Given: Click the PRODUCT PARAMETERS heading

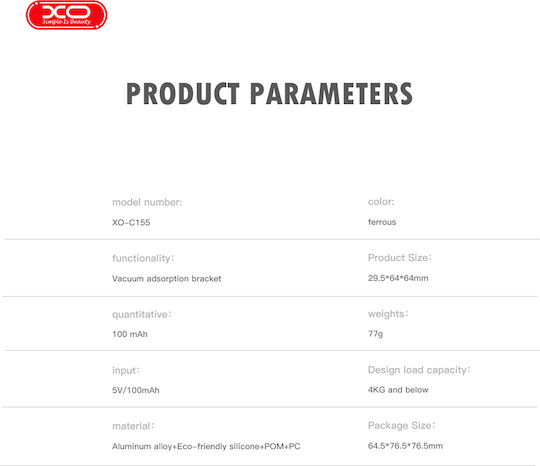Looking at the screenshot, I should click(x=269, y=94).
